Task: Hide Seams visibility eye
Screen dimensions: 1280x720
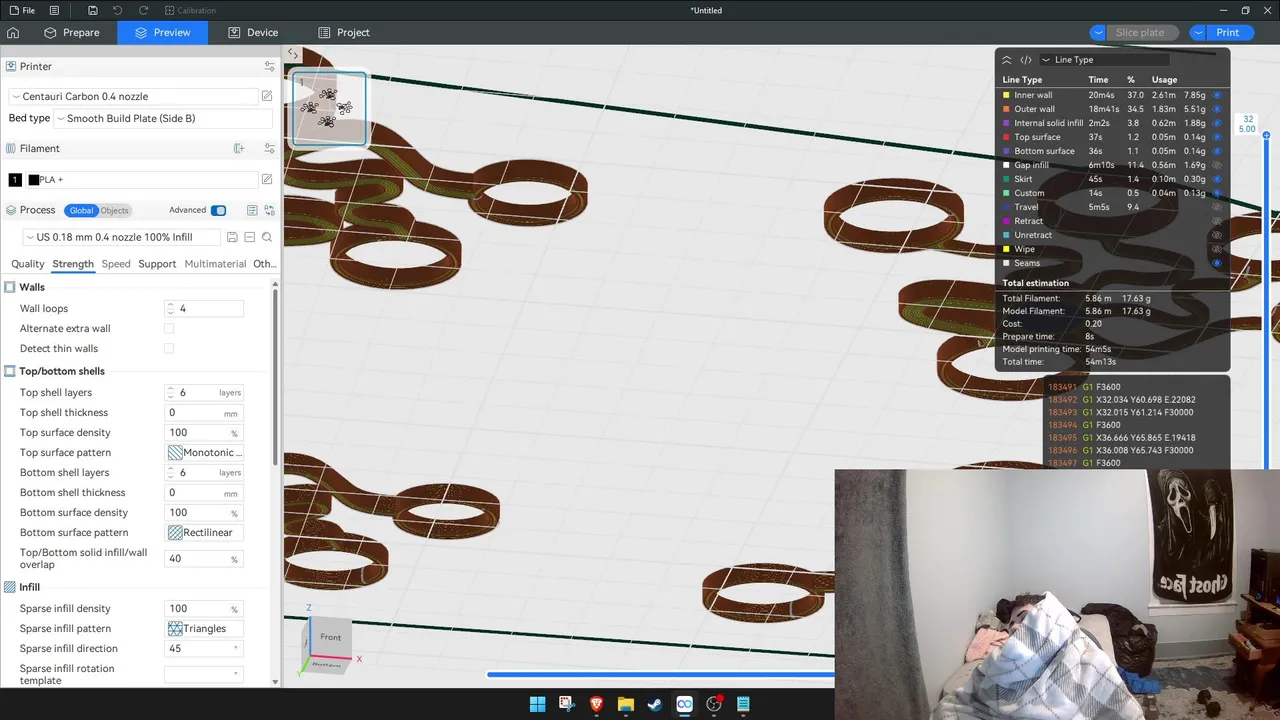Action: point(1217,263)
